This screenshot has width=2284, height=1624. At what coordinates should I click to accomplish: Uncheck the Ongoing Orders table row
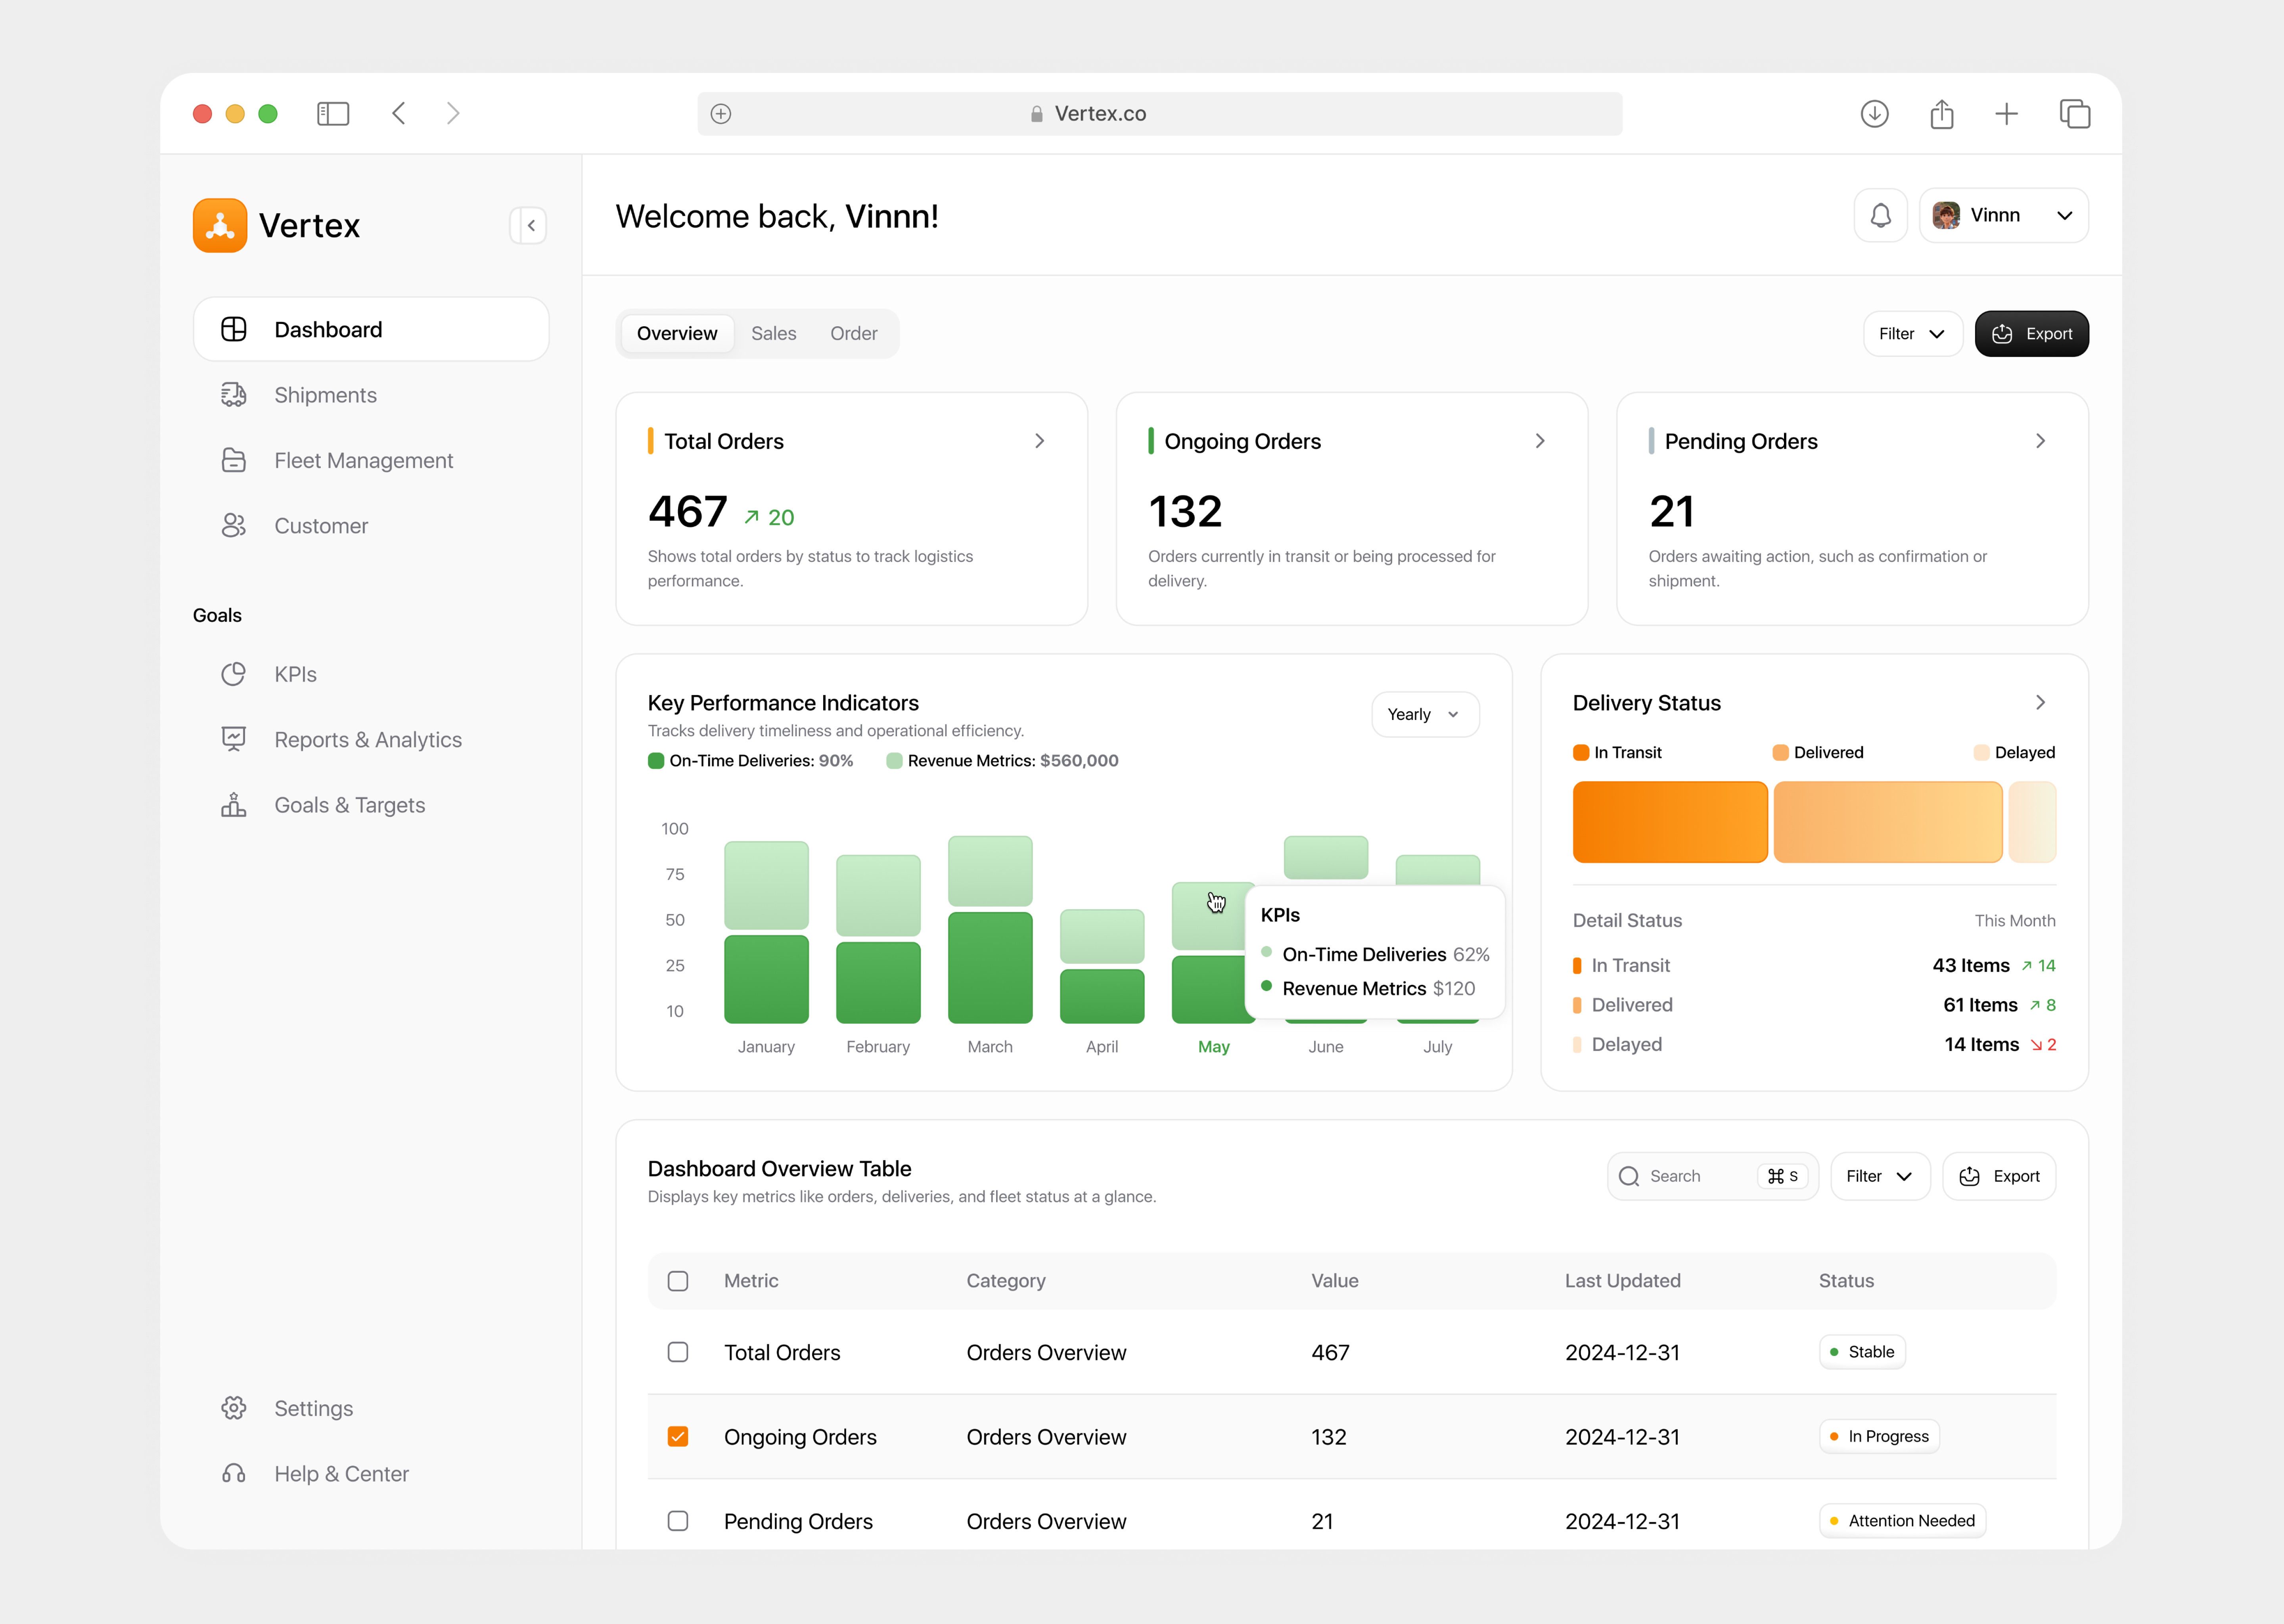click(679, 1436)
